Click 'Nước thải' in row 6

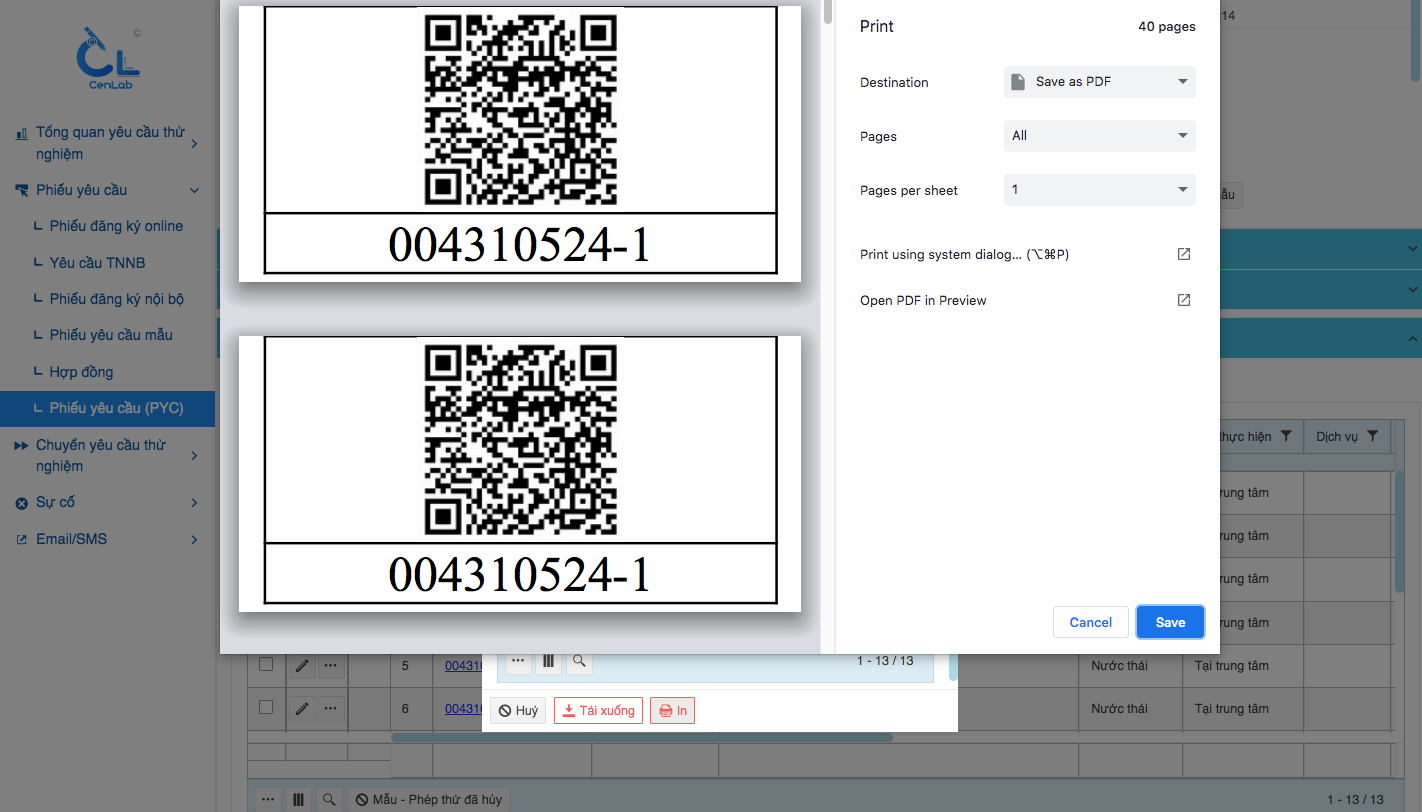coord(1120,709)
